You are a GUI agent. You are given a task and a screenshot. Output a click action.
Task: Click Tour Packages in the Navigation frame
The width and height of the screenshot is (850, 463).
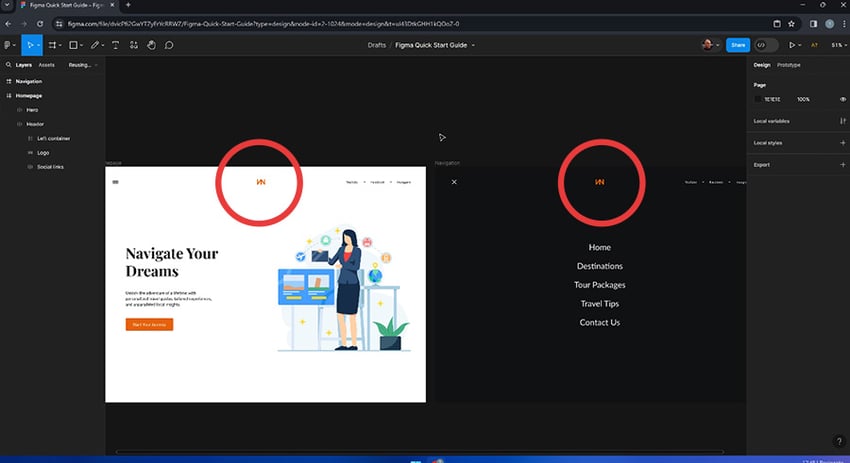coord(600,285)
